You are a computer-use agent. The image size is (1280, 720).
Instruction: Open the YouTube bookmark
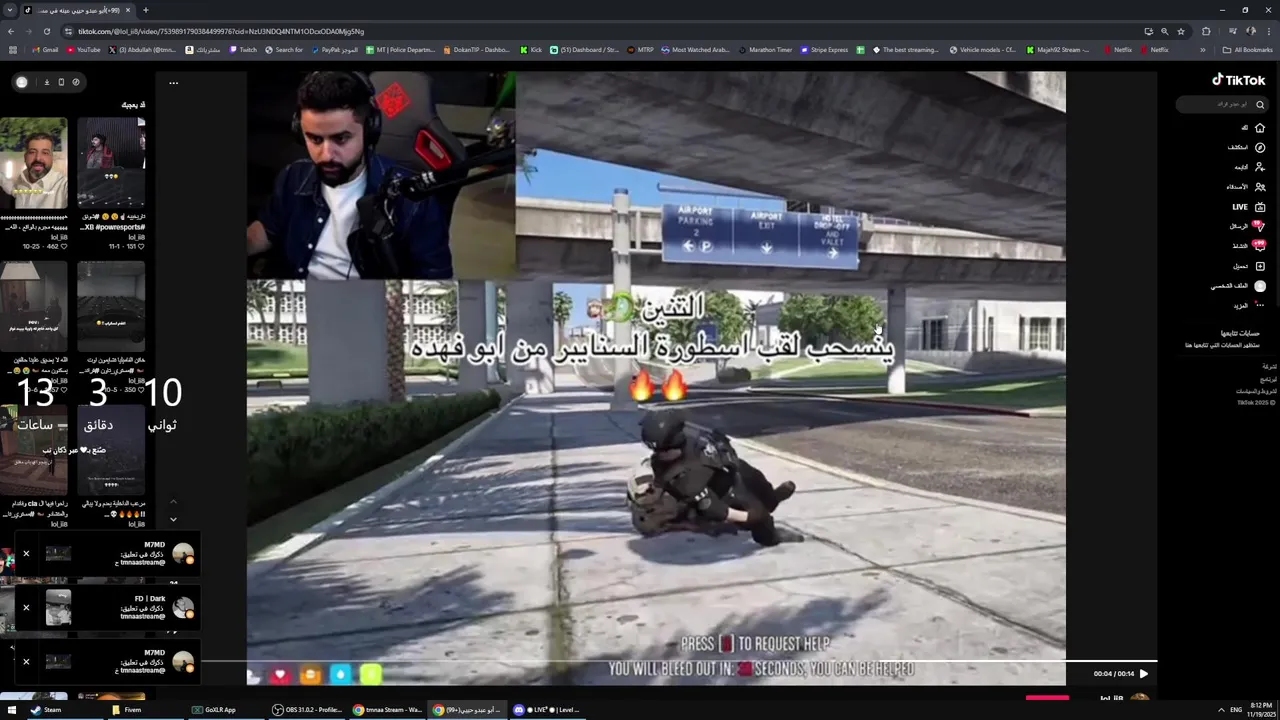click(x=83, y=50)
